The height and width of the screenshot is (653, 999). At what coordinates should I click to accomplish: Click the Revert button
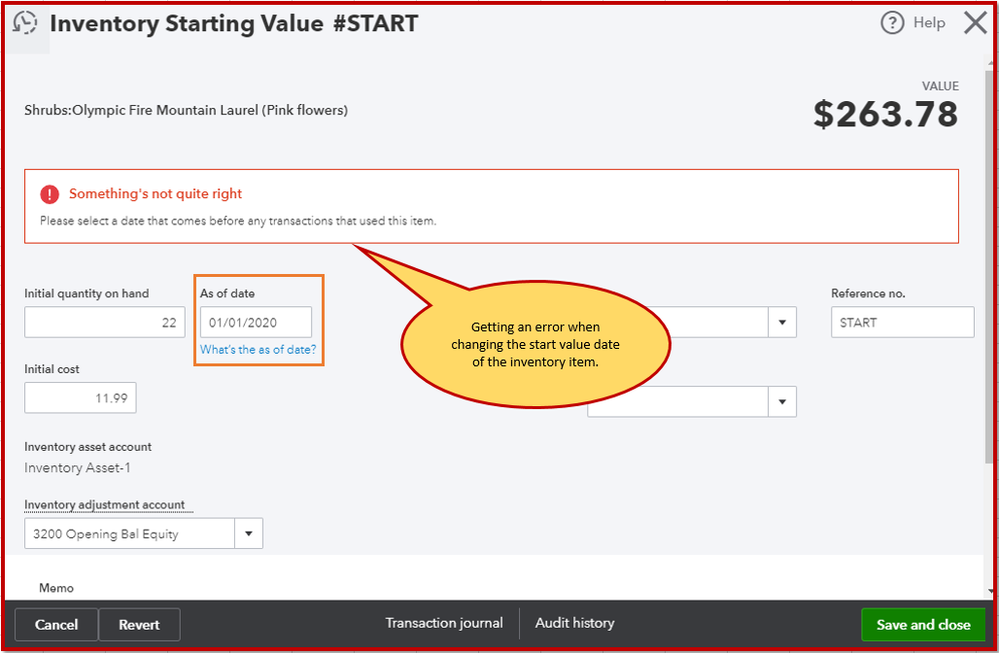[139, 623]
